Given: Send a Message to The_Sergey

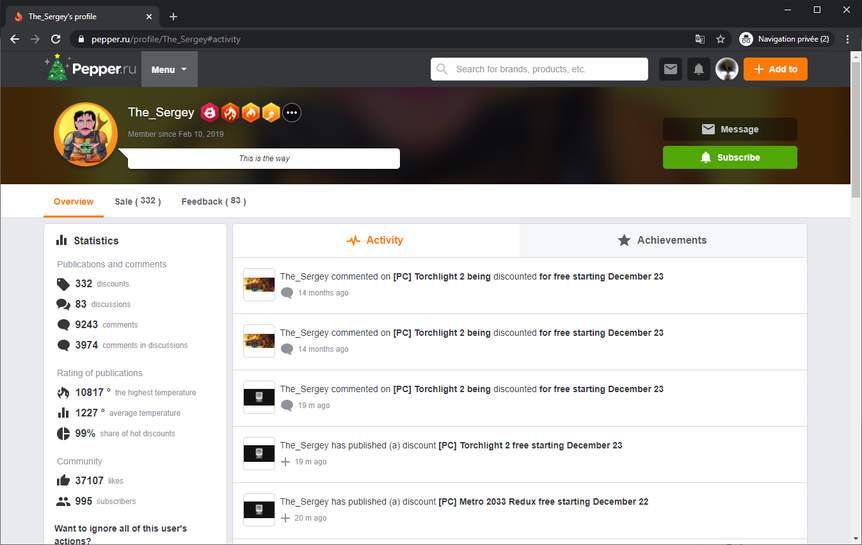Looking at the screenshot, I should click(x=730, y=129).
